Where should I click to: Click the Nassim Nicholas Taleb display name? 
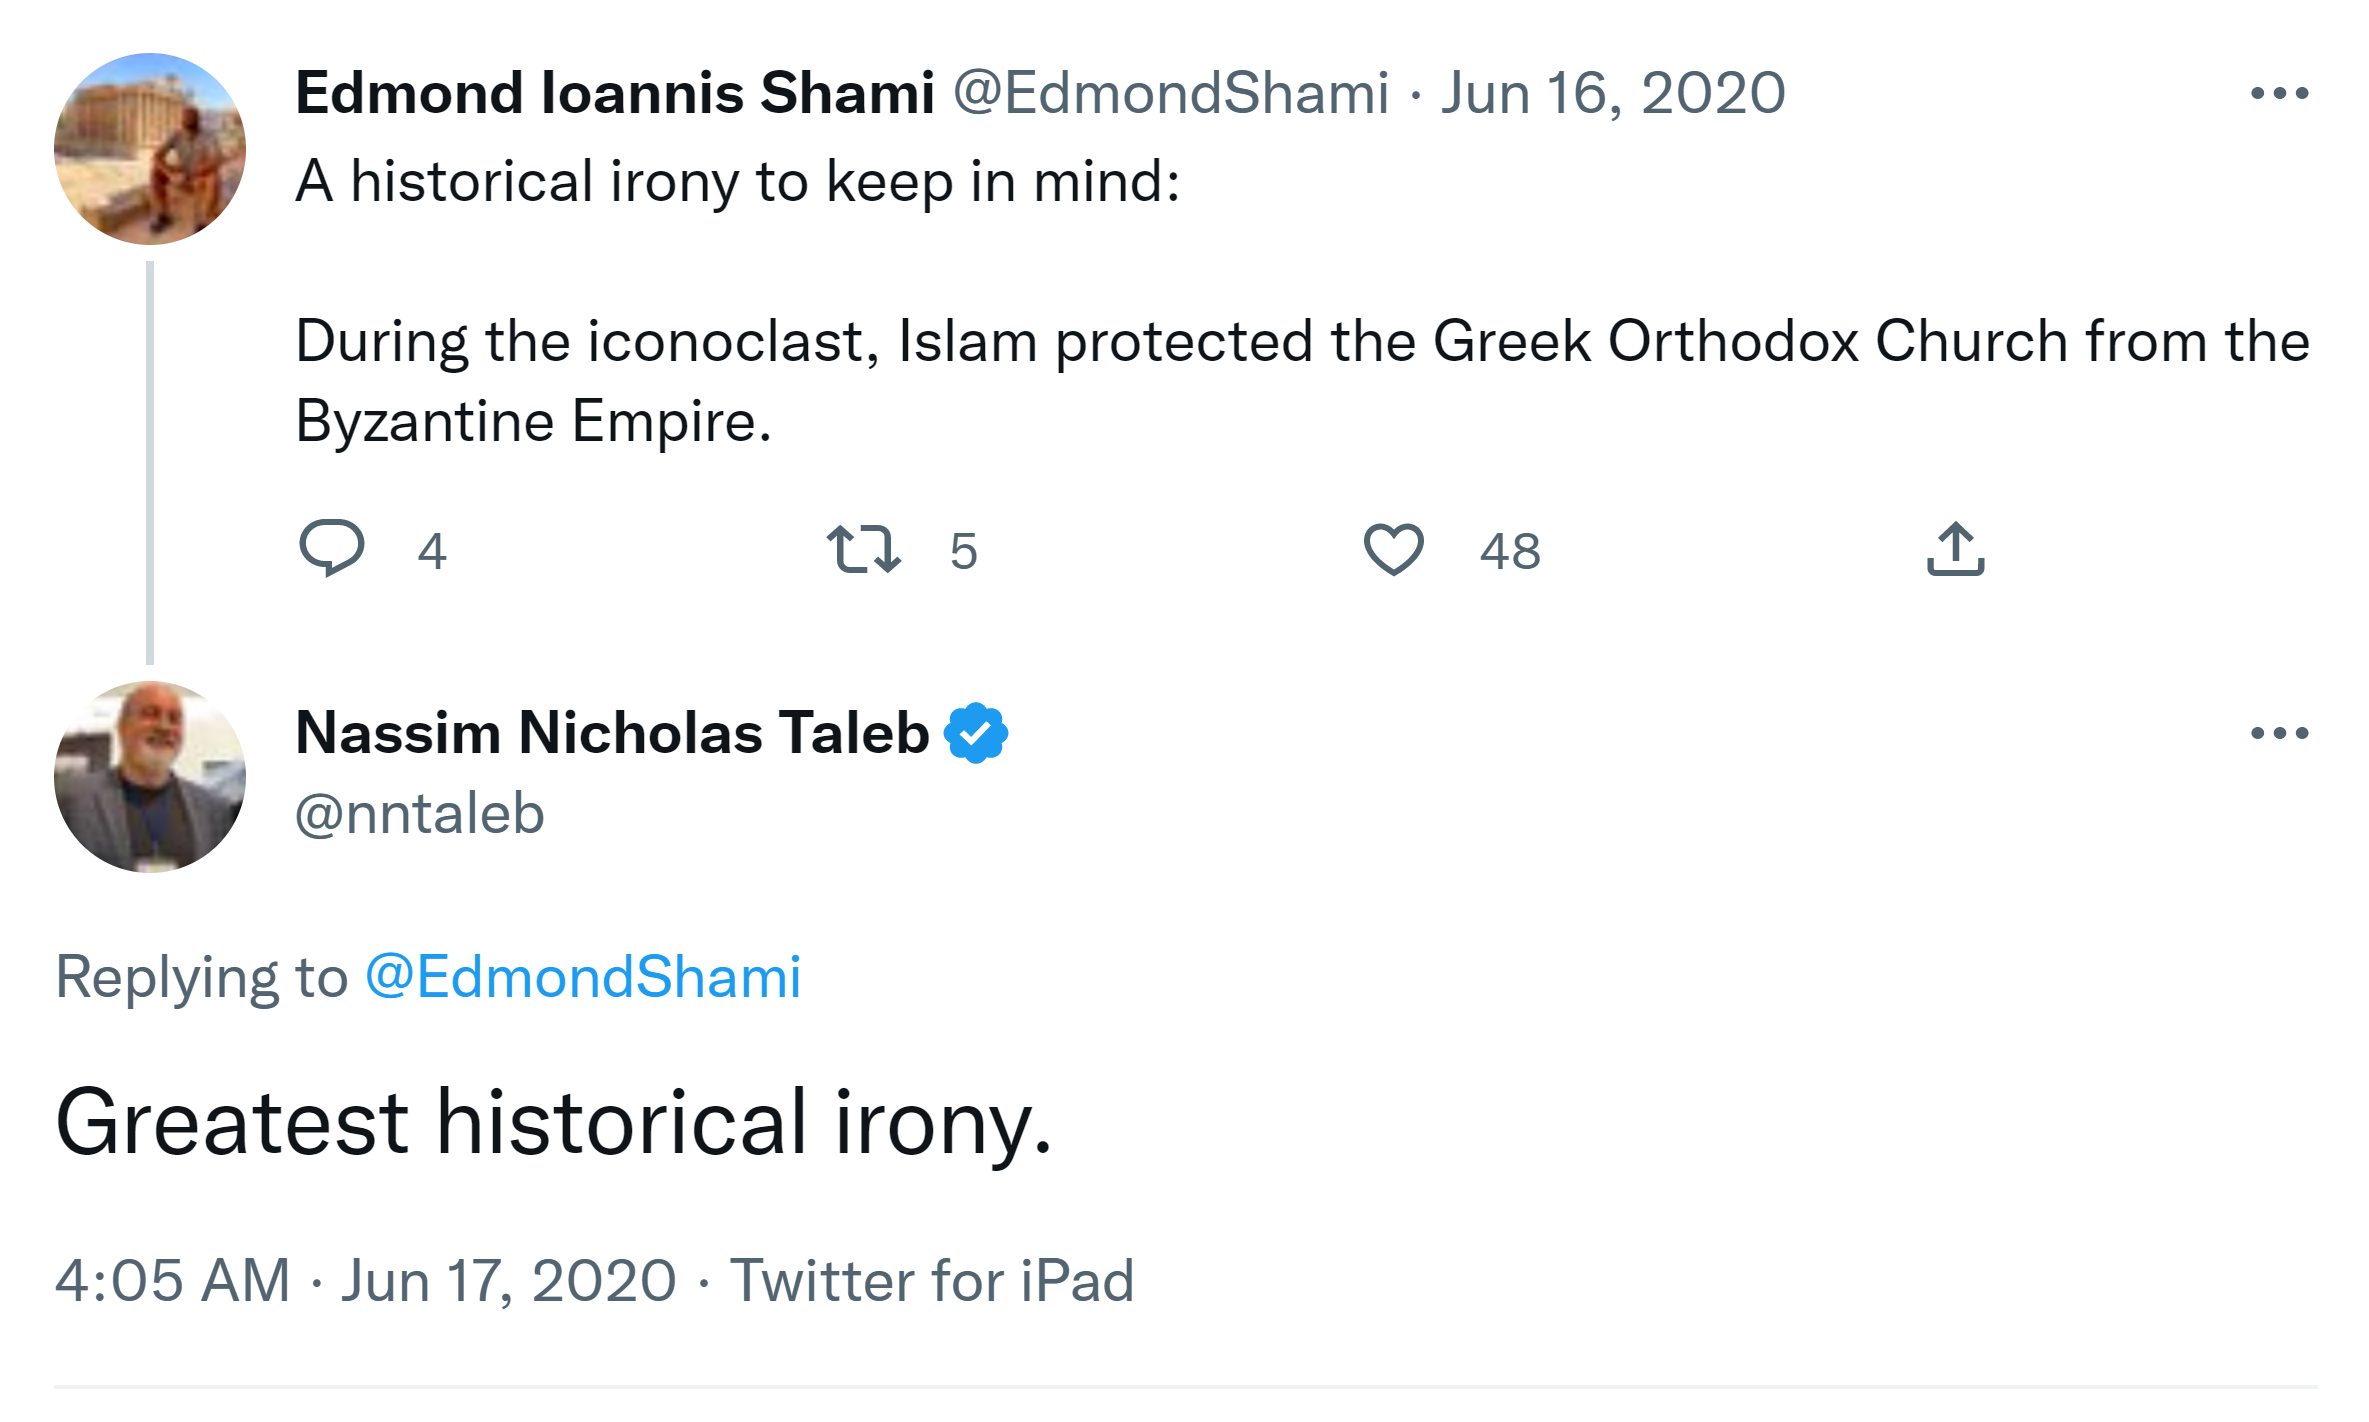point(612,733)
